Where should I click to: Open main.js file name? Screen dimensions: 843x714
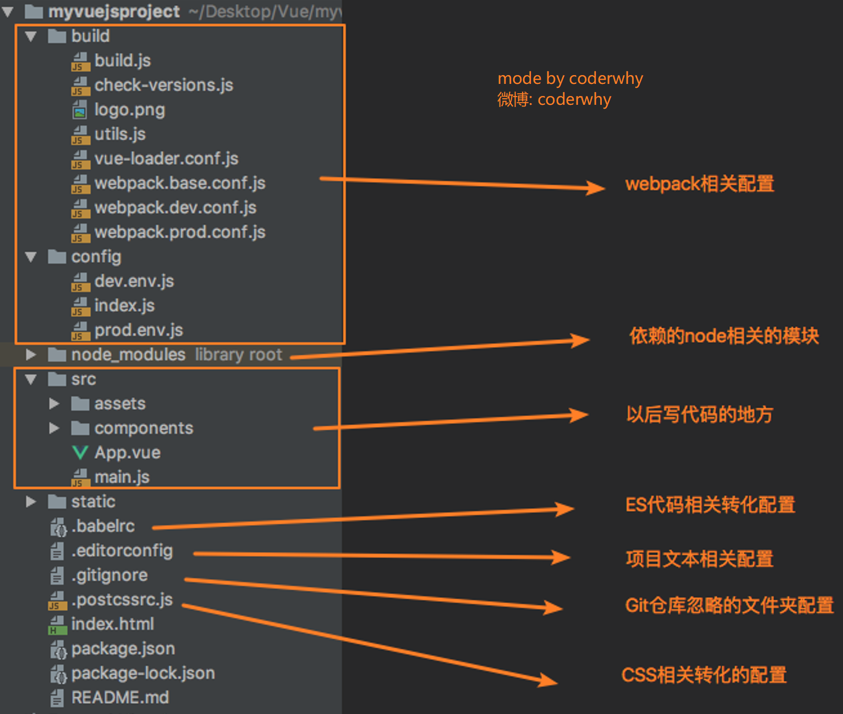pos(122,477)
